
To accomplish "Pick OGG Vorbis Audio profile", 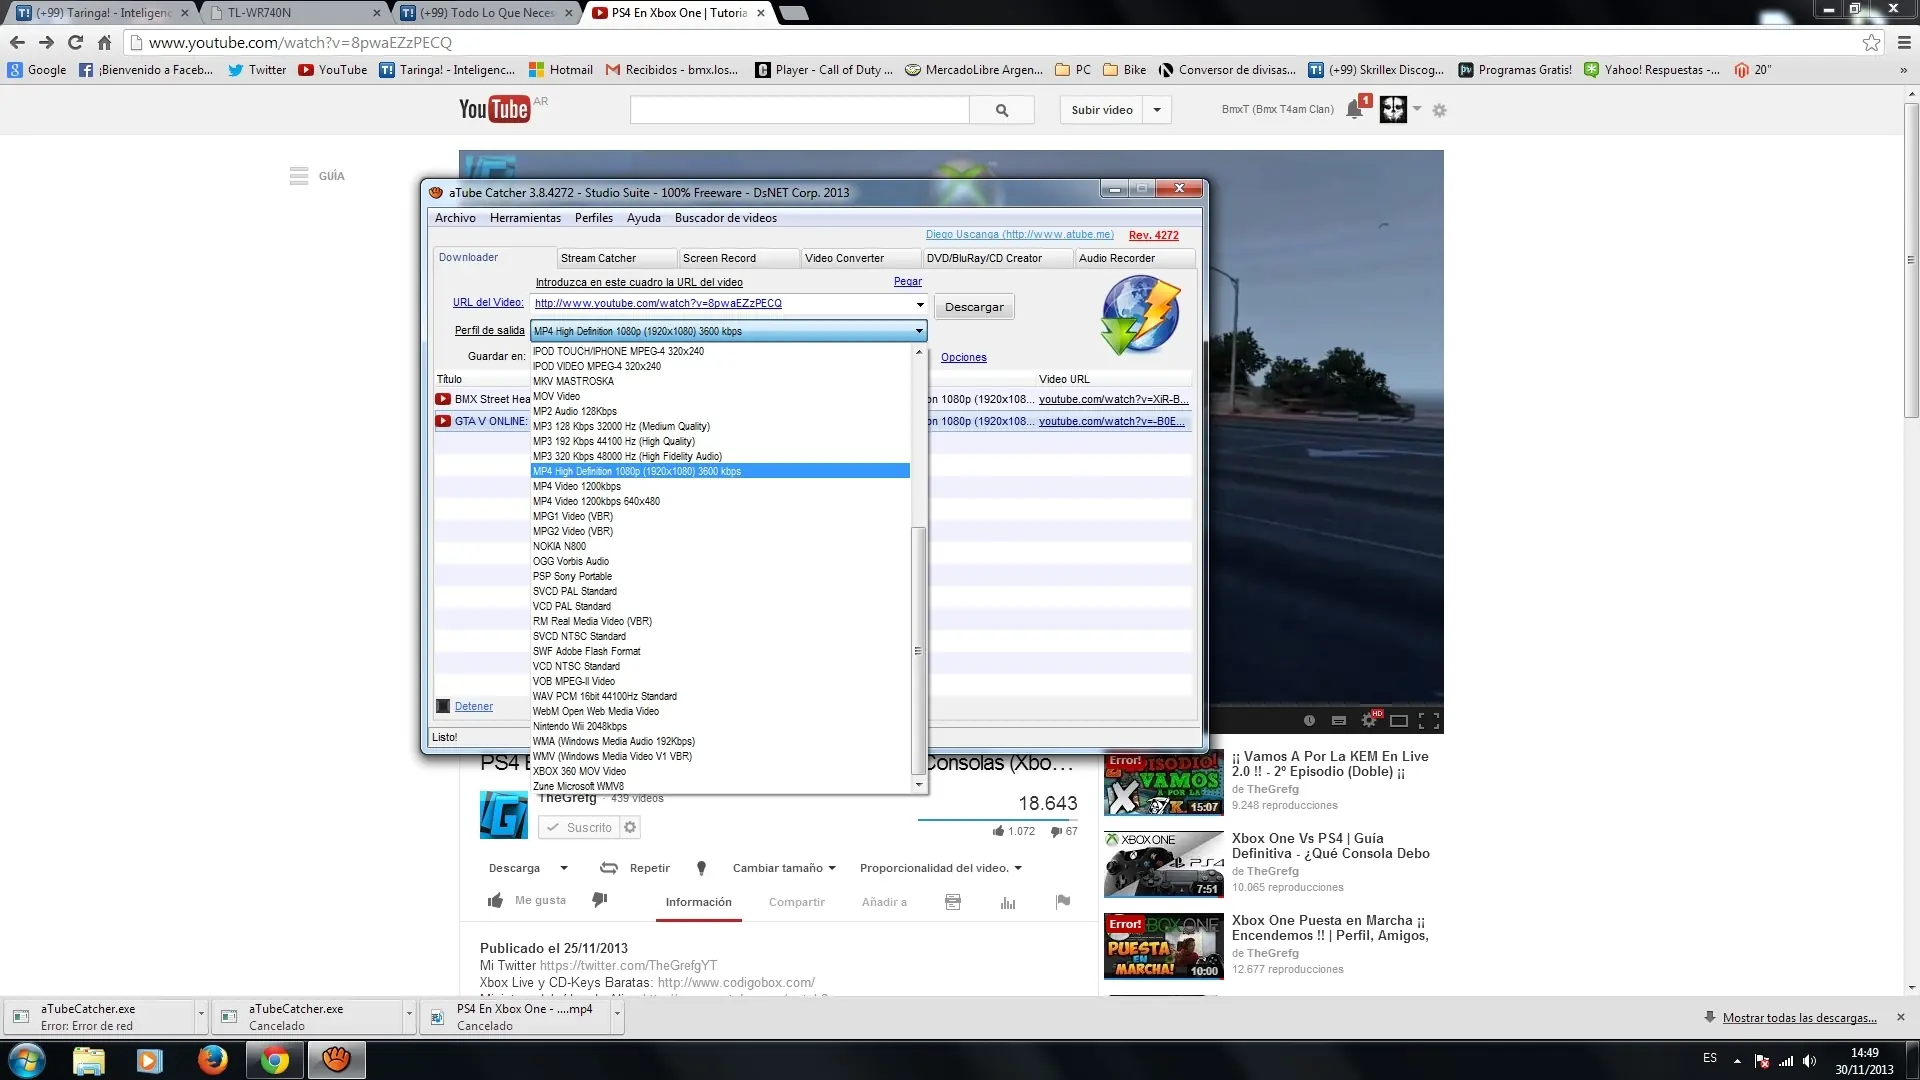I will click(720, 562).
